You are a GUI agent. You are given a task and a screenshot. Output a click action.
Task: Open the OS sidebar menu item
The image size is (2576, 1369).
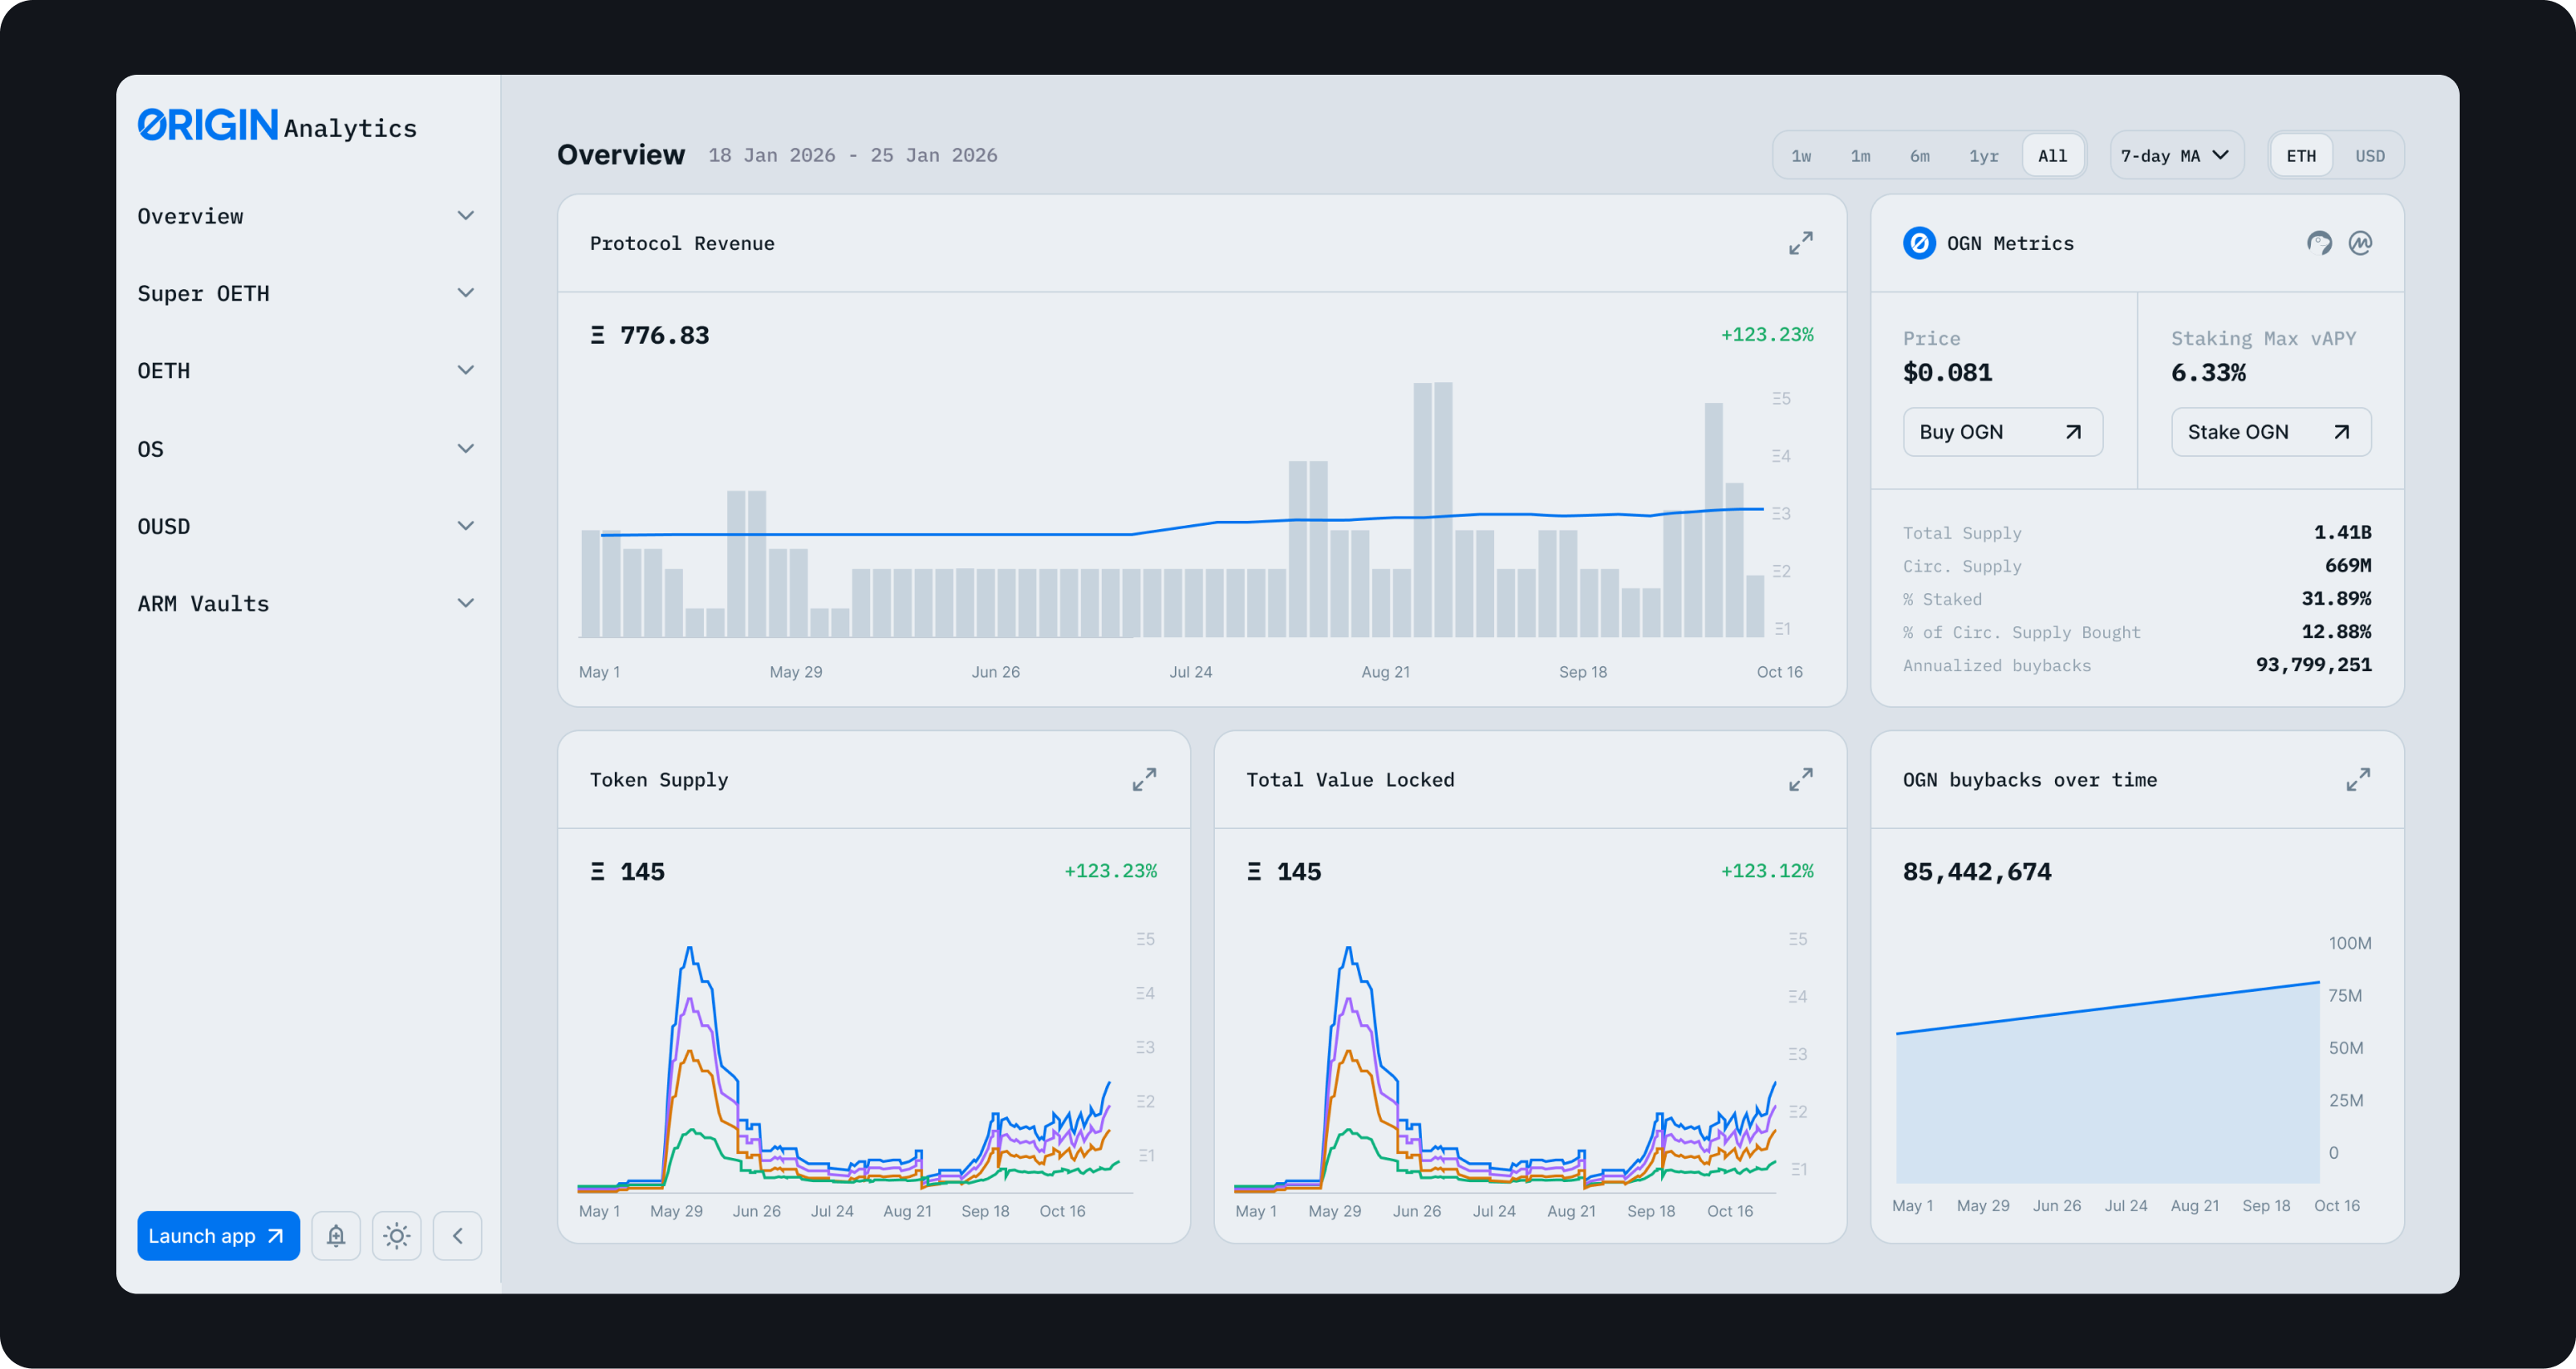307,449
